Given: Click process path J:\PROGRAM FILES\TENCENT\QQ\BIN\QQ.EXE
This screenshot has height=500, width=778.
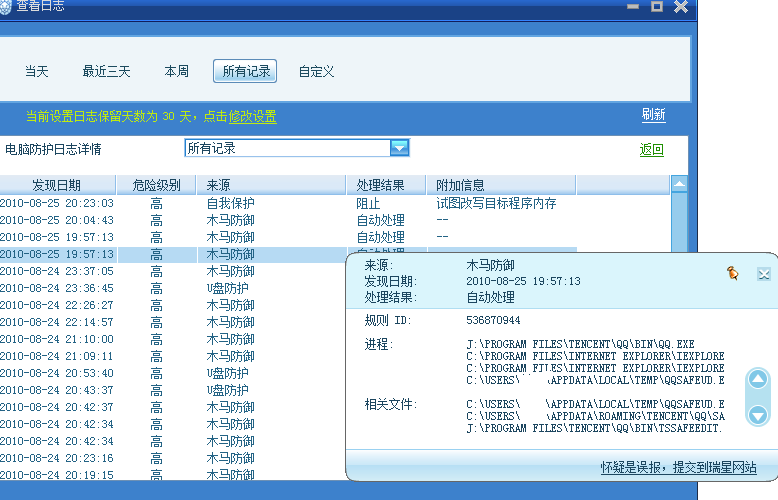Looking at the screenshot, I should [x=581, y=344].
